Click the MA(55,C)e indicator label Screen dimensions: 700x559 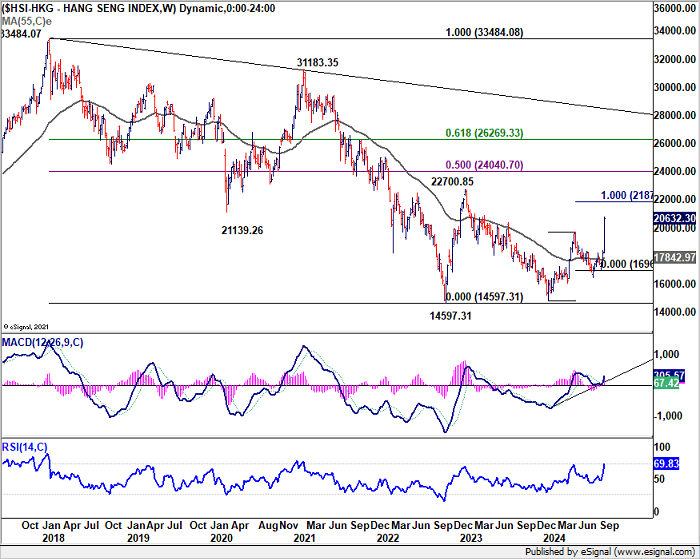click(x=26, y=21)
